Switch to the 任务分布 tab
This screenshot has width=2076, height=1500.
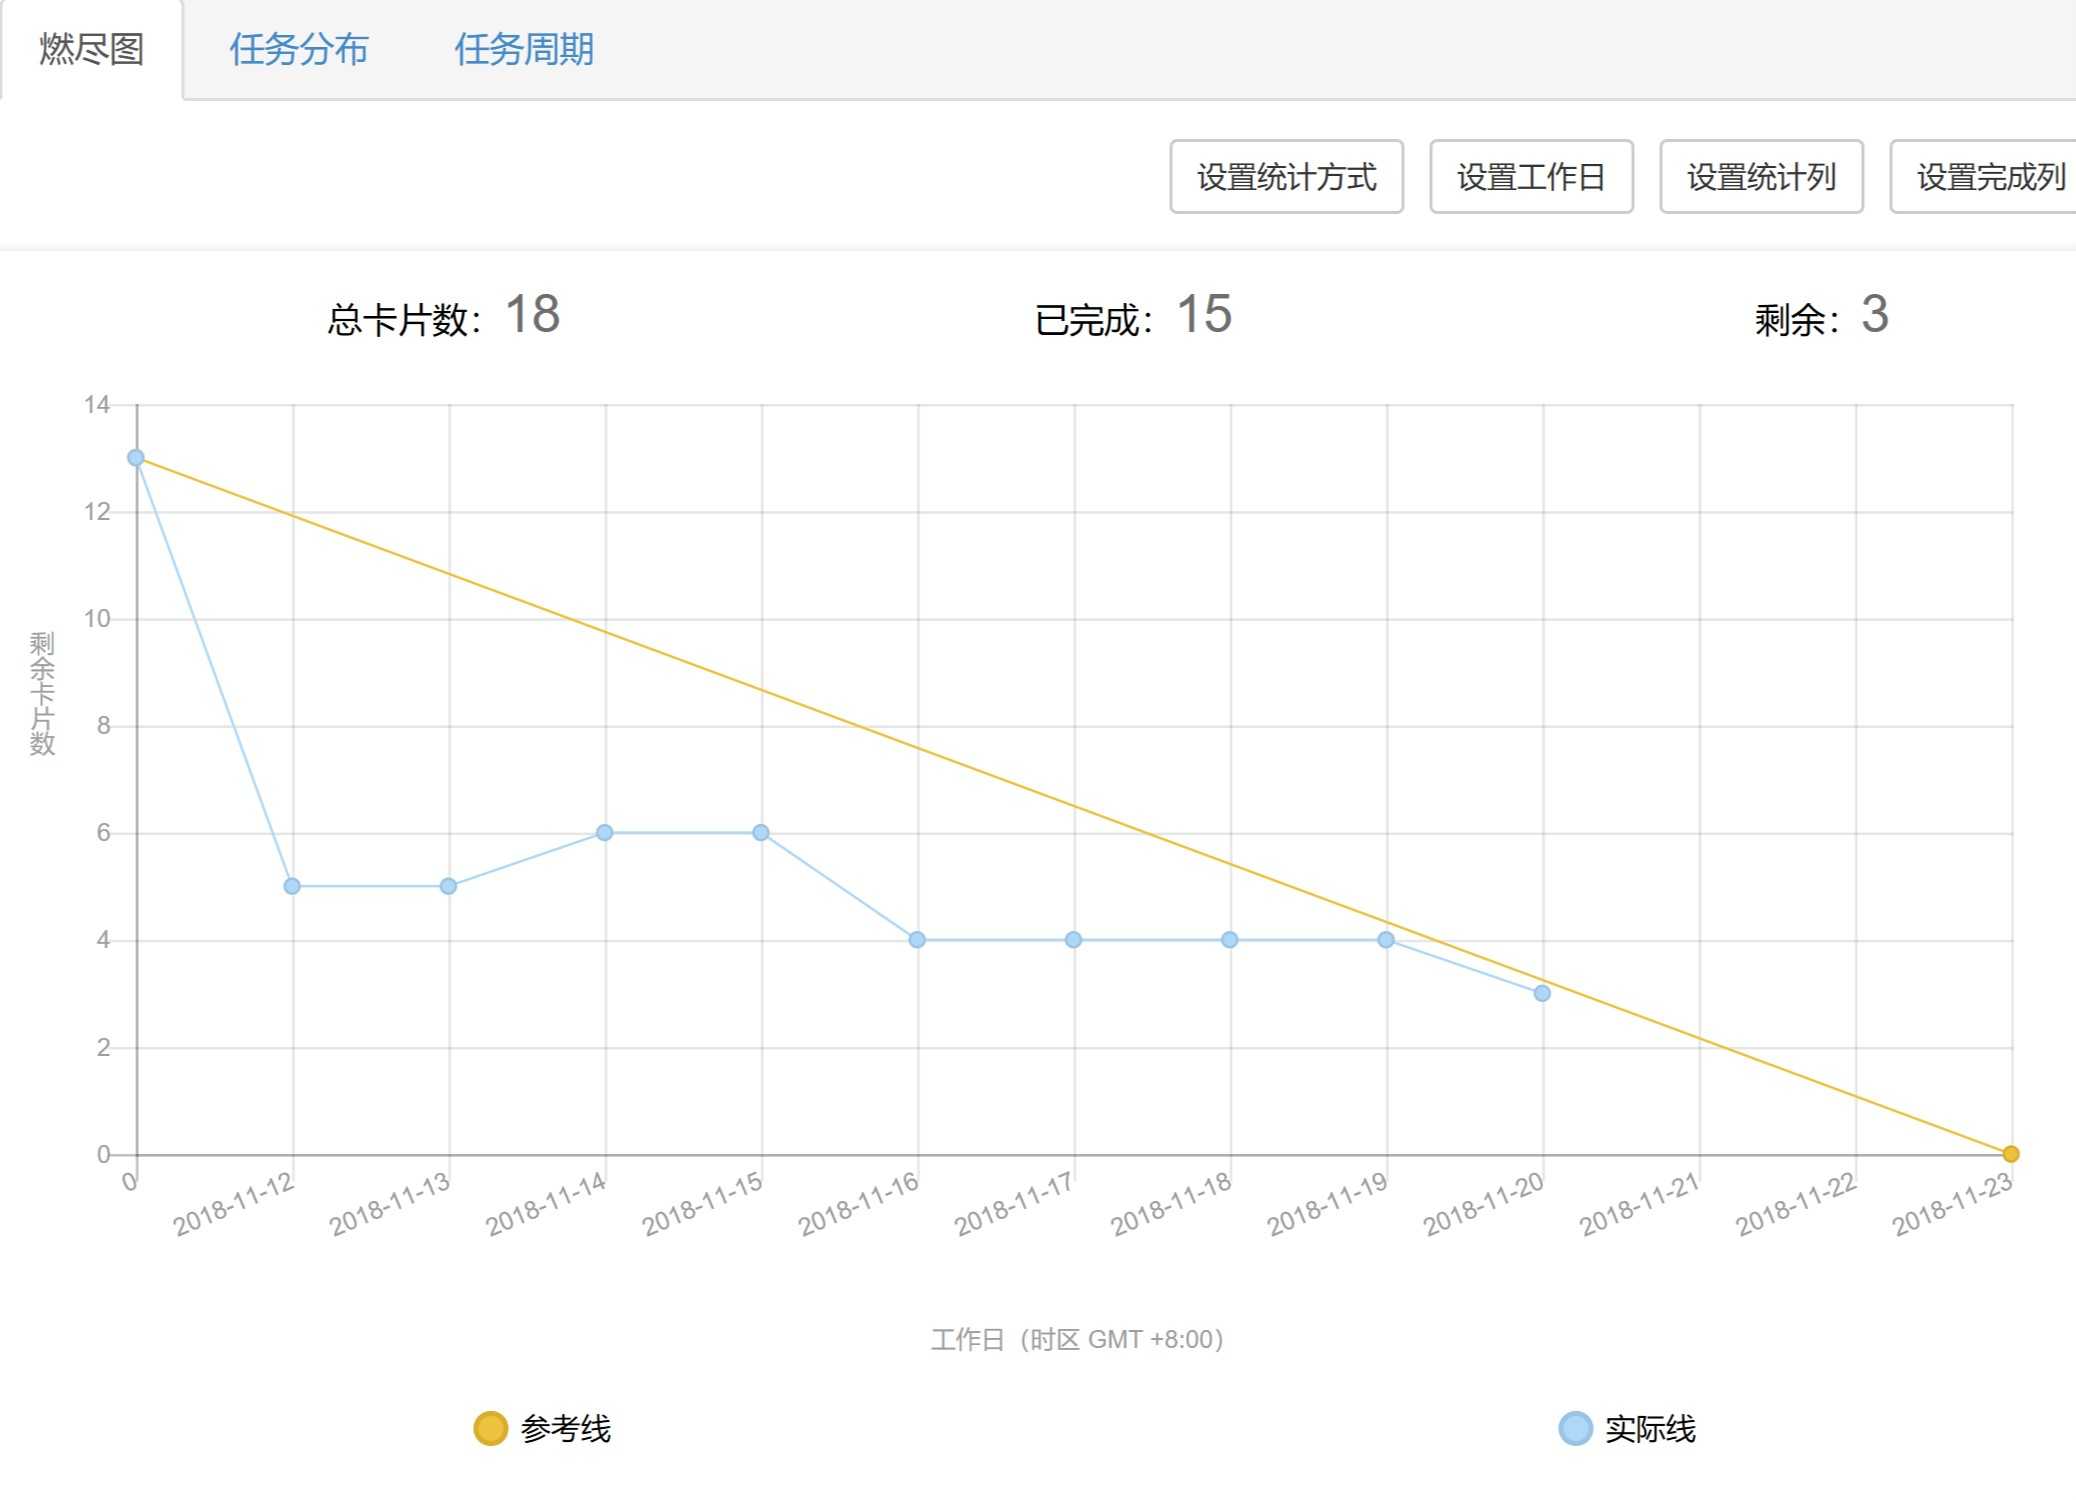pyautogui.click(x=298, y=49)
